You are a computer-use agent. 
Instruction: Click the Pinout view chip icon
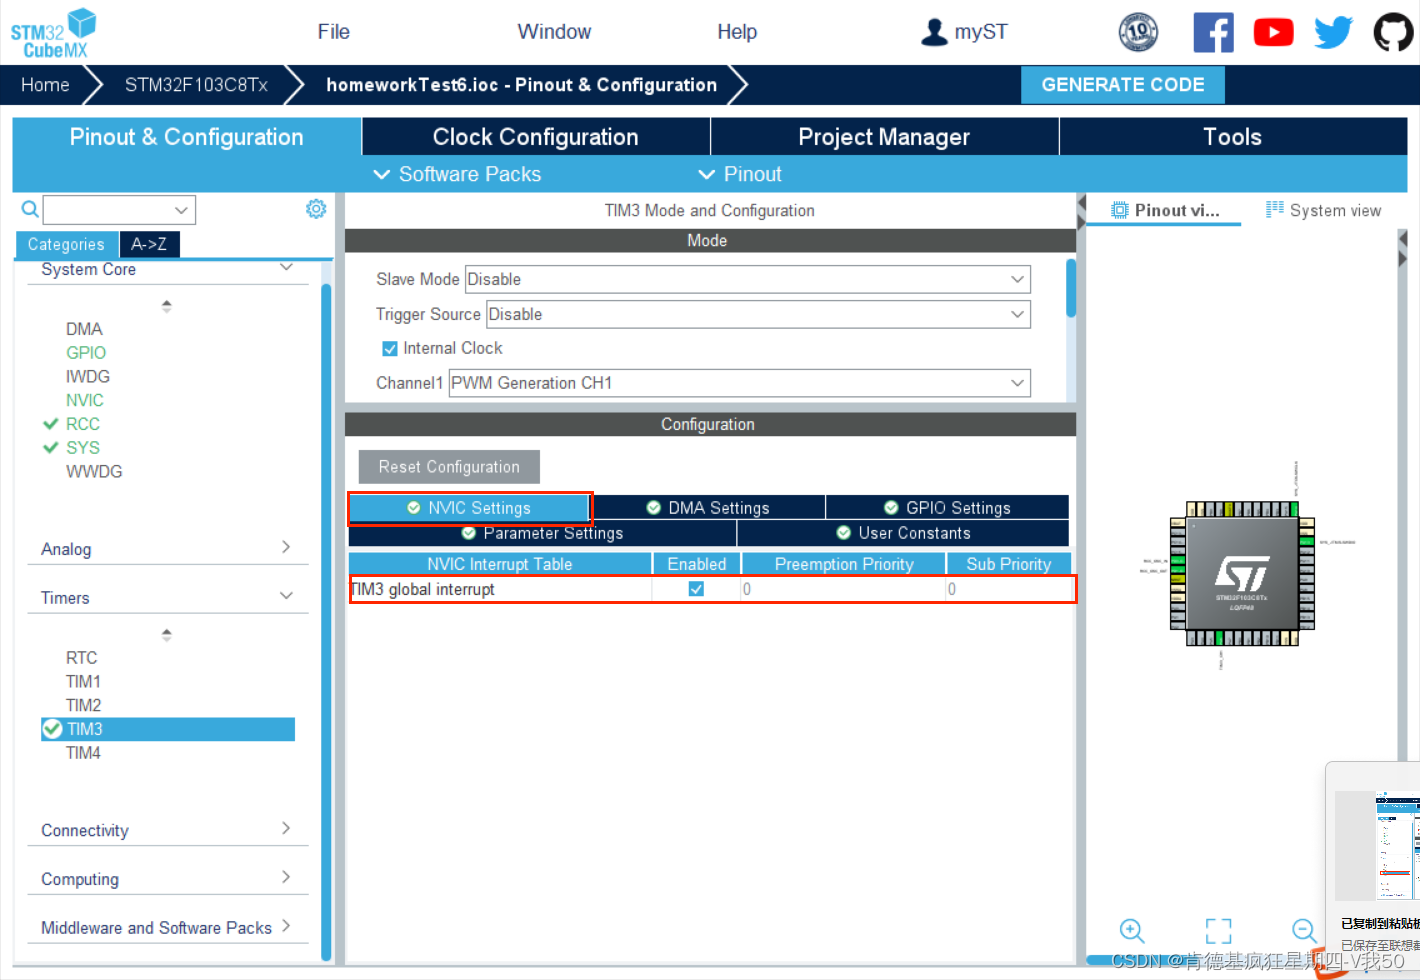pos(1120,210)
